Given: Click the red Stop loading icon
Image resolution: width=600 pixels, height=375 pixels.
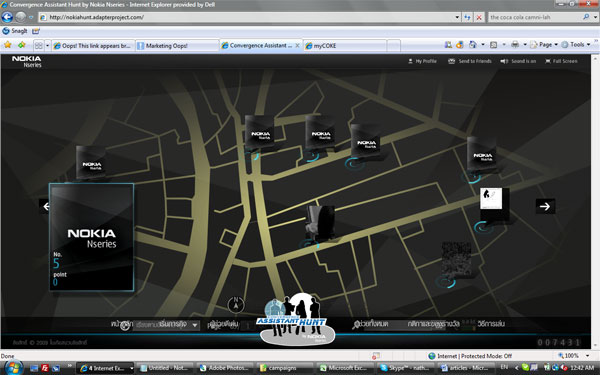Looking at the screenshot, I should pos(479,17).
